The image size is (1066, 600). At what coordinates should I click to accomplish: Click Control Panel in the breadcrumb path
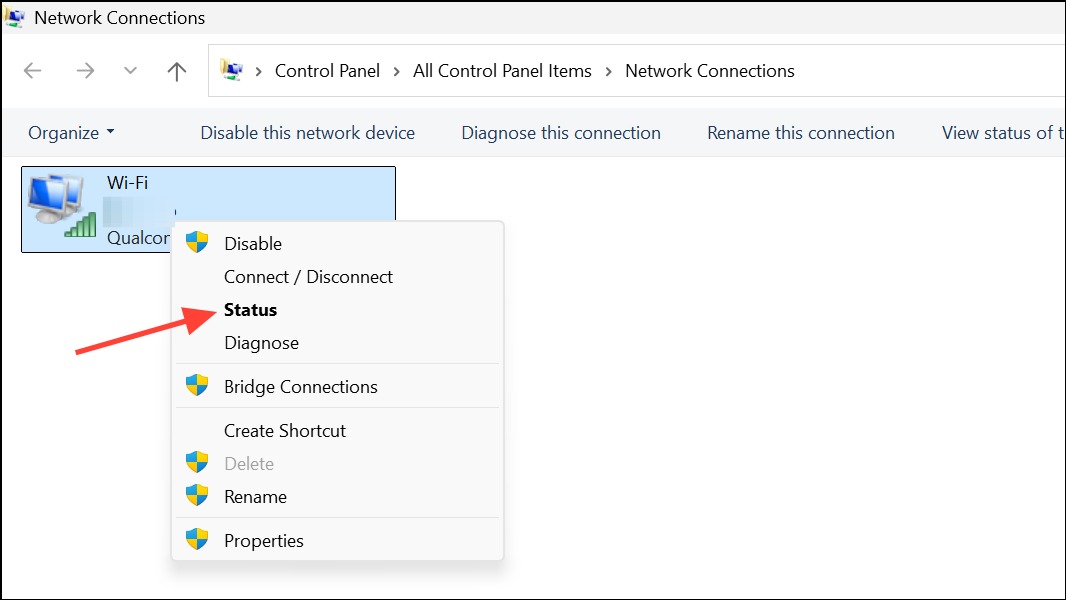pyautogui.click(x=327, y=71)
